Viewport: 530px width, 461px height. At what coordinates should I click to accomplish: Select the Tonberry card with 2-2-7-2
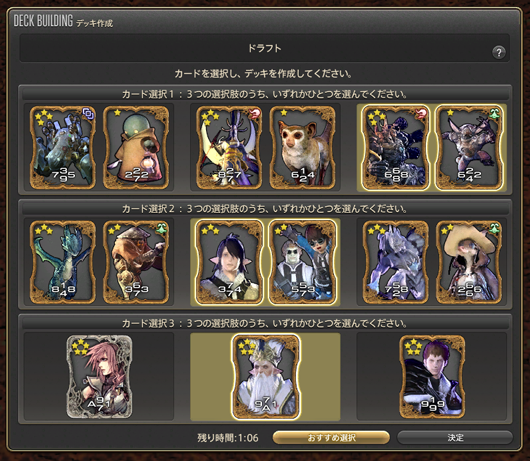pyautogui.click(x=136, y=148)
